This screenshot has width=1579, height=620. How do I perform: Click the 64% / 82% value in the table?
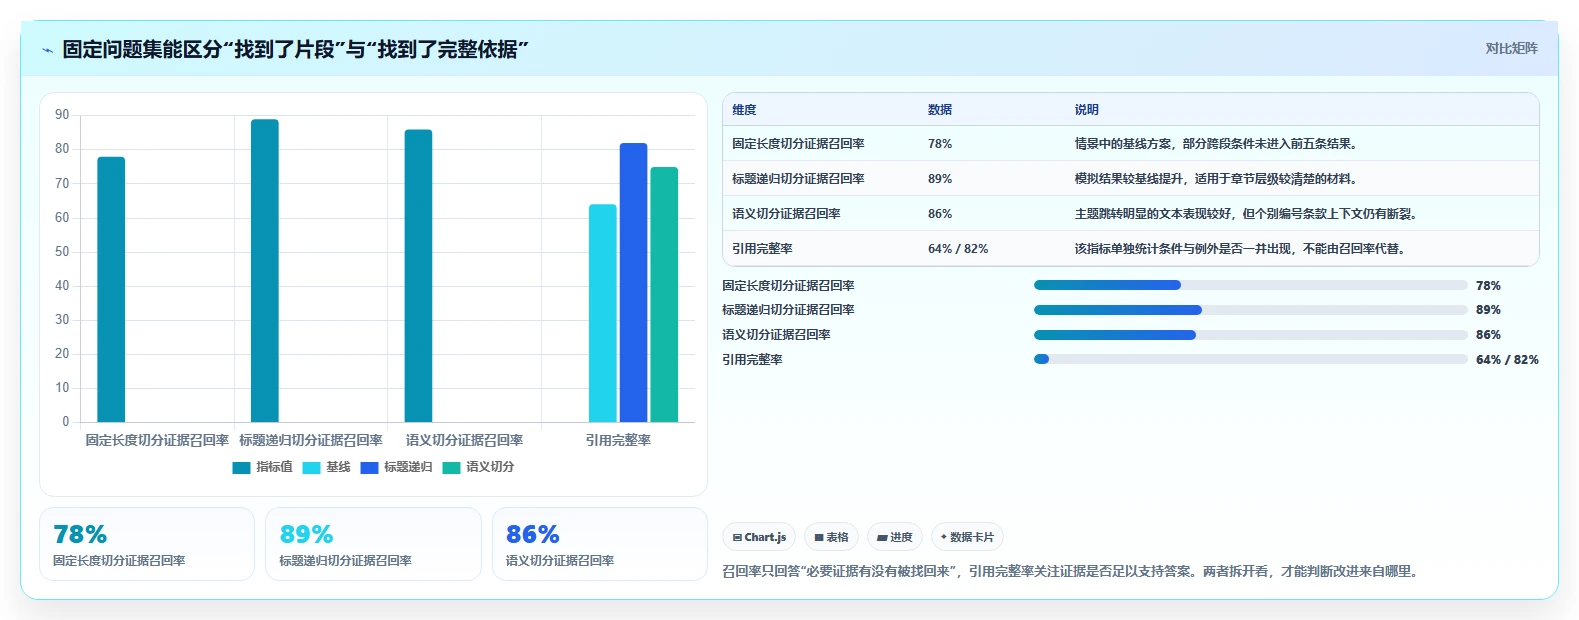pos(958,249)
